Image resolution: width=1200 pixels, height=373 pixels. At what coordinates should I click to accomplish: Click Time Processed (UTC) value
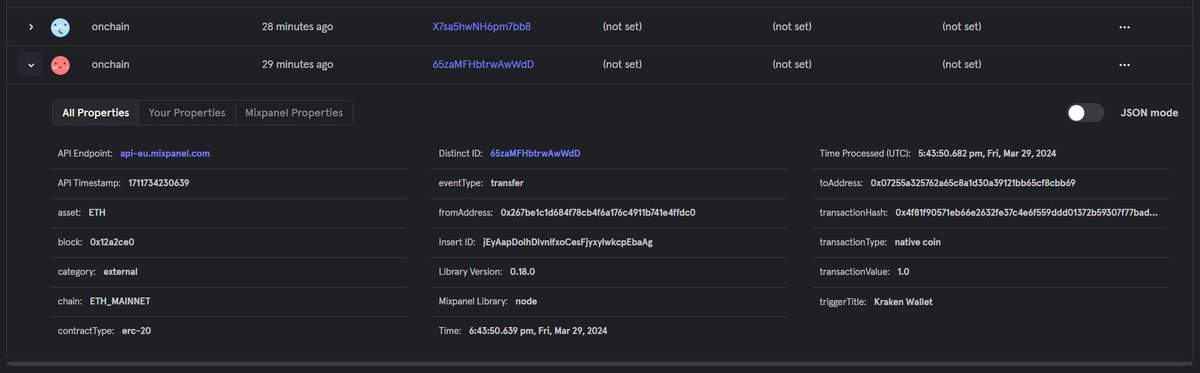pyautogui.click(x=987, y=153)
